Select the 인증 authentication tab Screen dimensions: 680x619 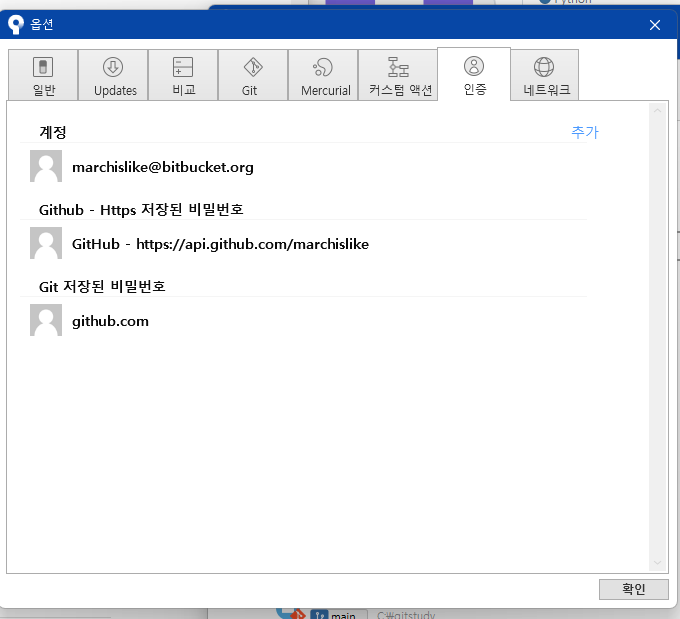coord(474,75)
